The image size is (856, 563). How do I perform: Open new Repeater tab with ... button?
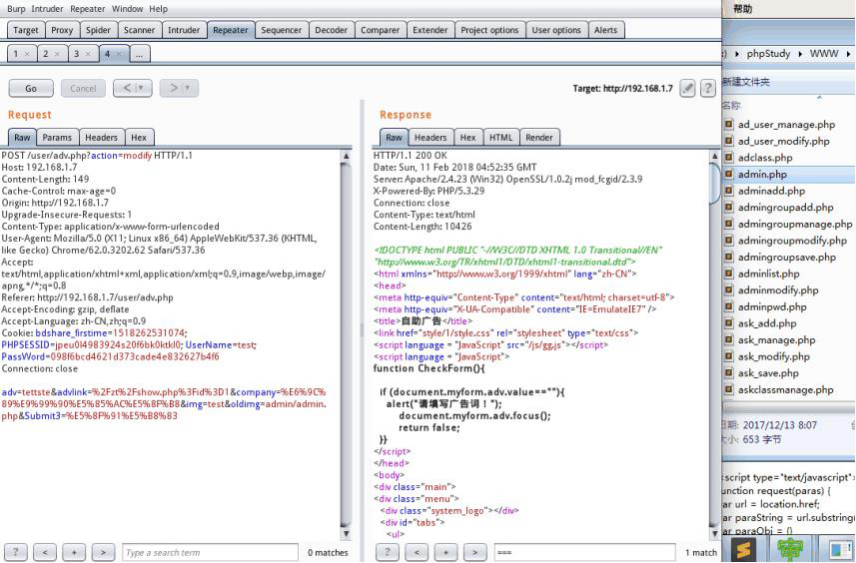click(140, 54)
